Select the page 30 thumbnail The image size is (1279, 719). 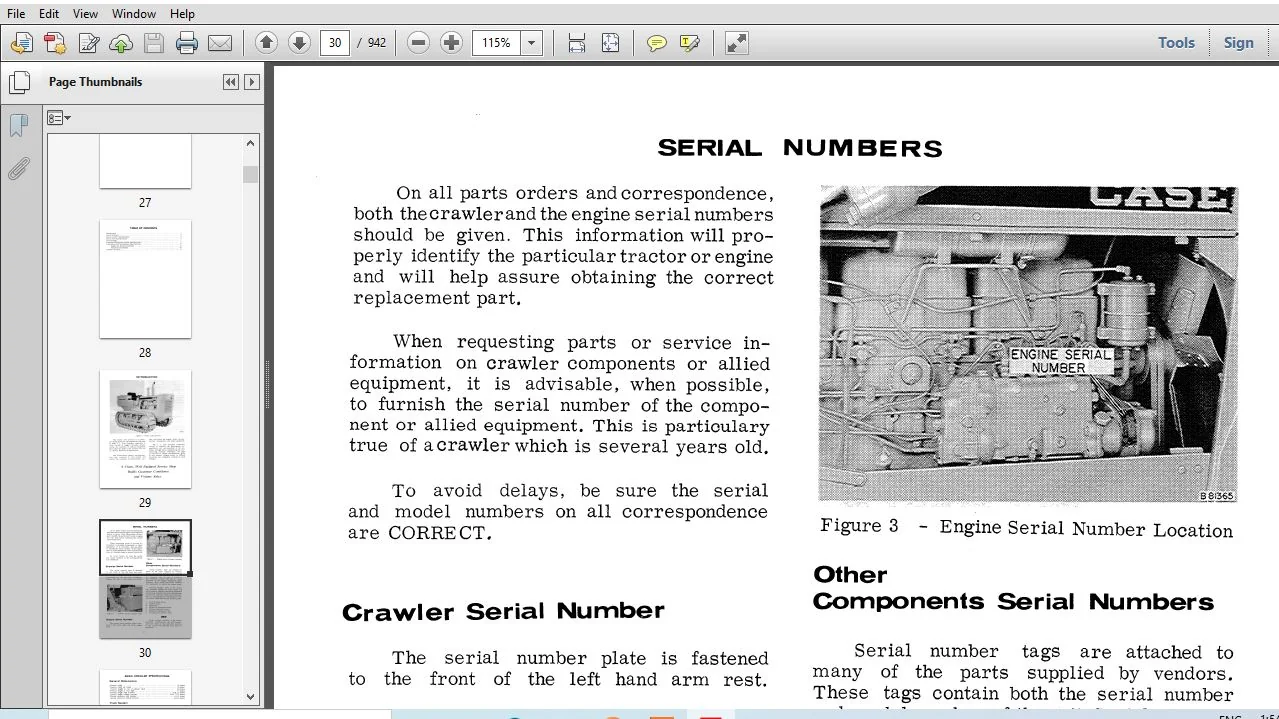coord(145,579)
